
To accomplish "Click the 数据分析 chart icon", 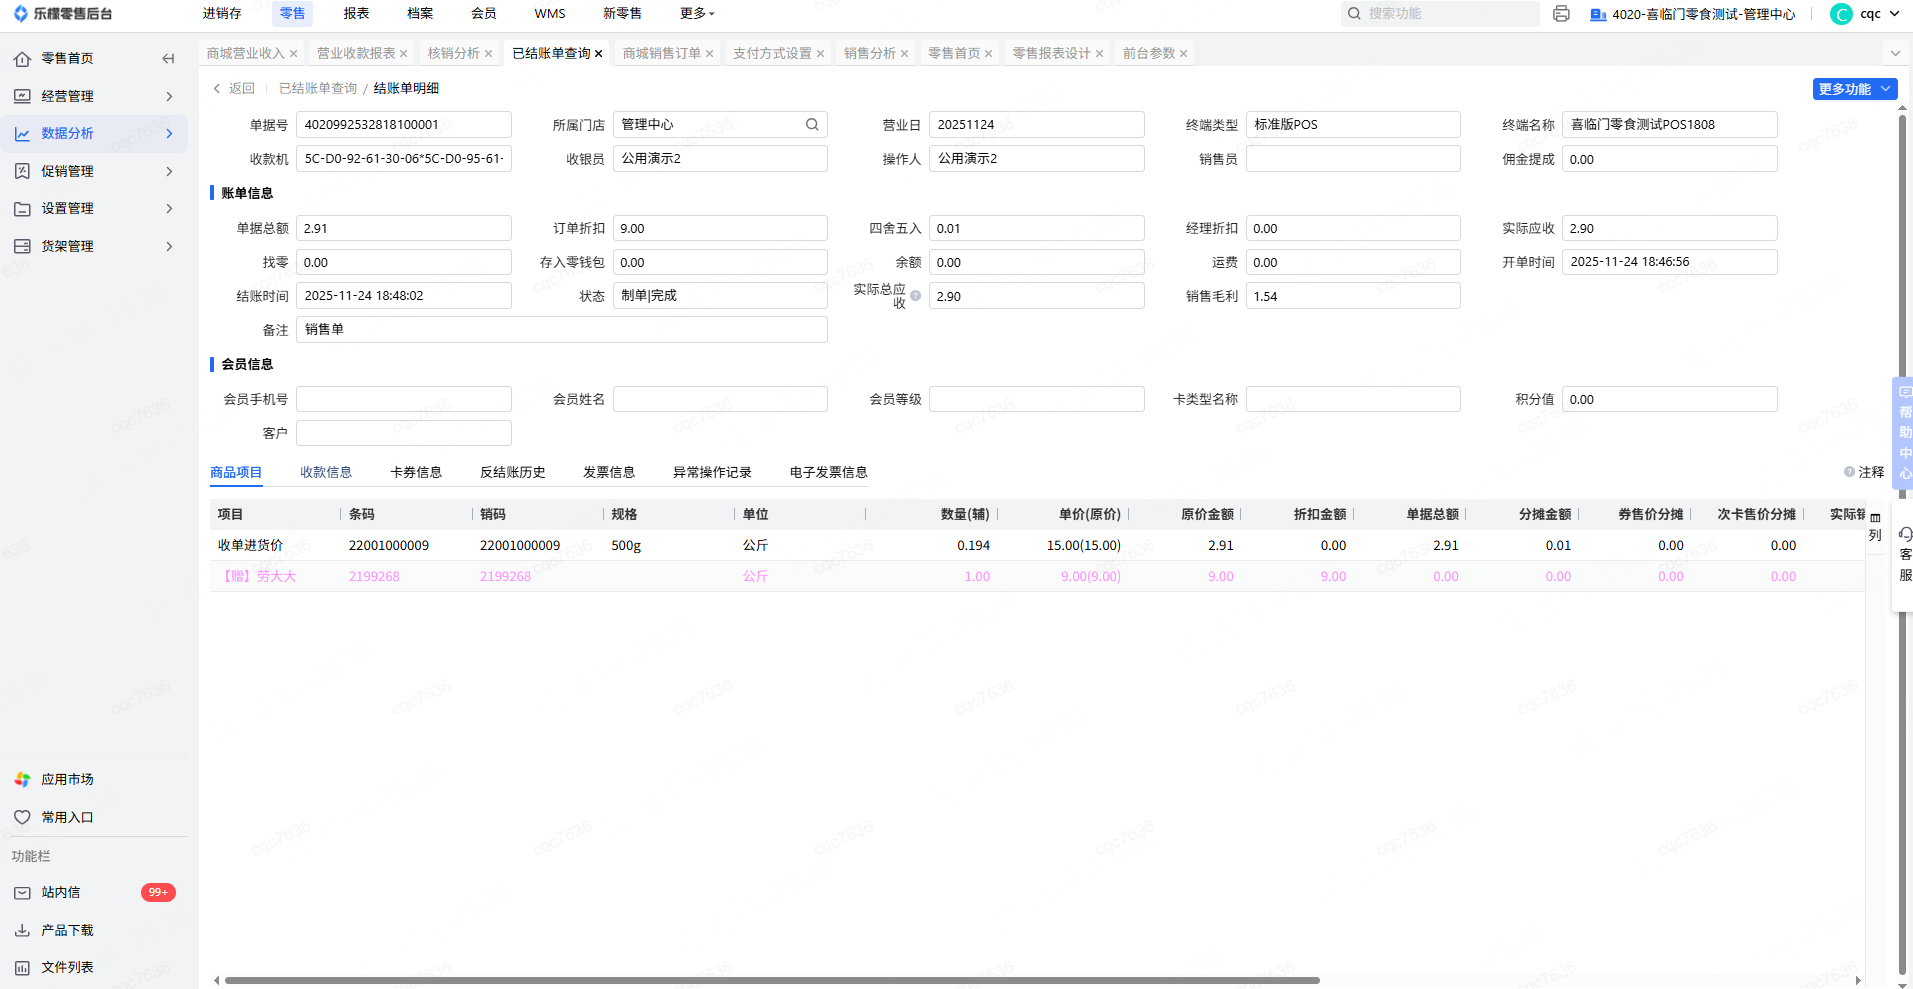I will 22,134.
